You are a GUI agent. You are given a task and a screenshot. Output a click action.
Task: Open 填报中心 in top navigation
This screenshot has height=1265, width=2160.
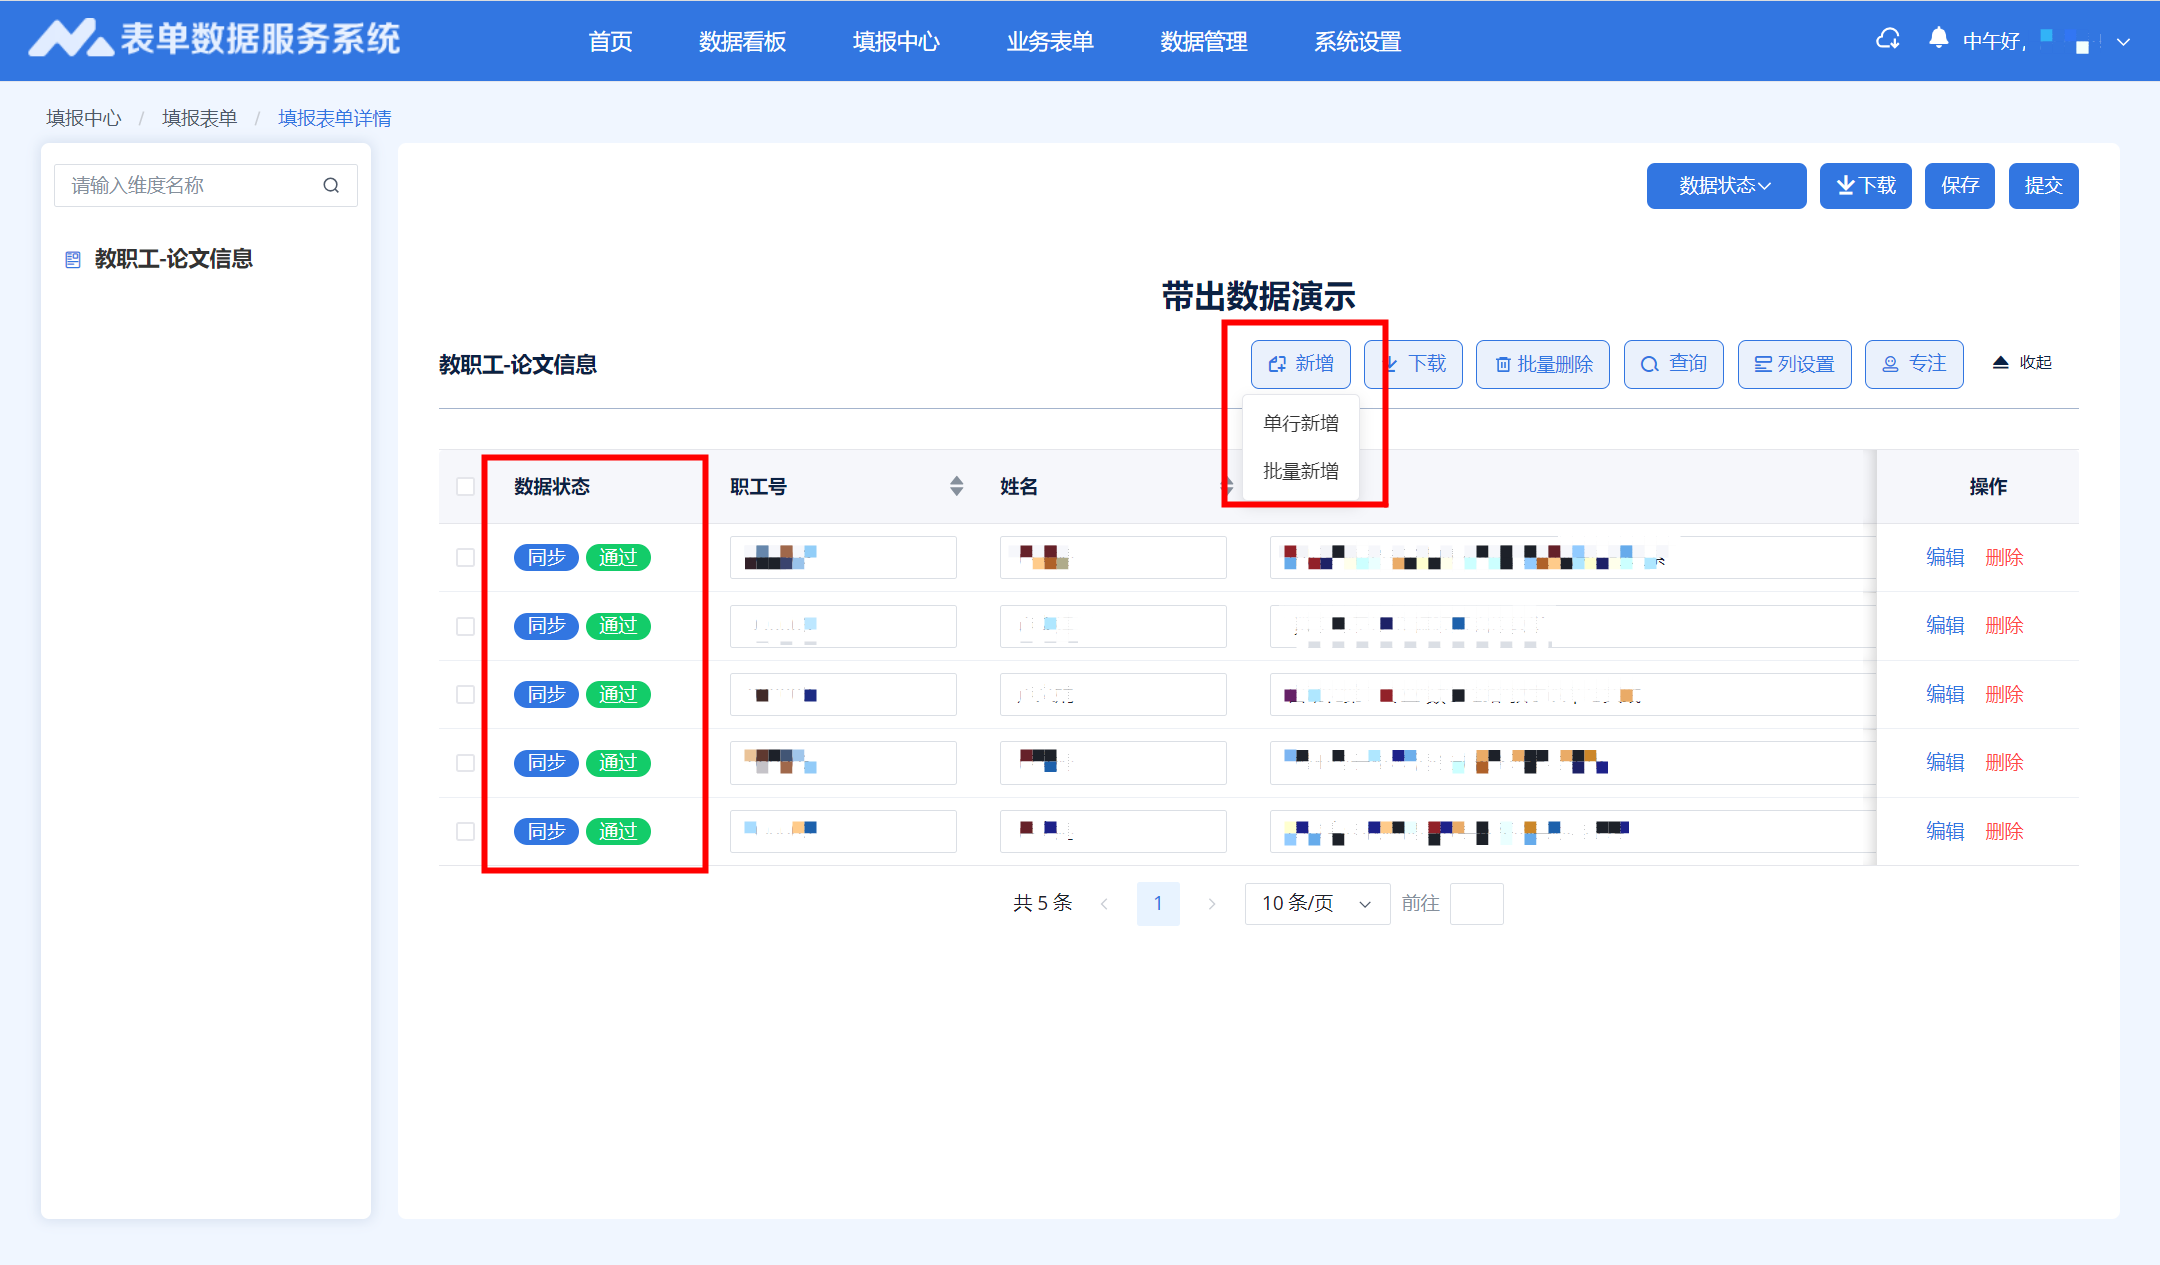pyautogui.click(x=896, y=42)
